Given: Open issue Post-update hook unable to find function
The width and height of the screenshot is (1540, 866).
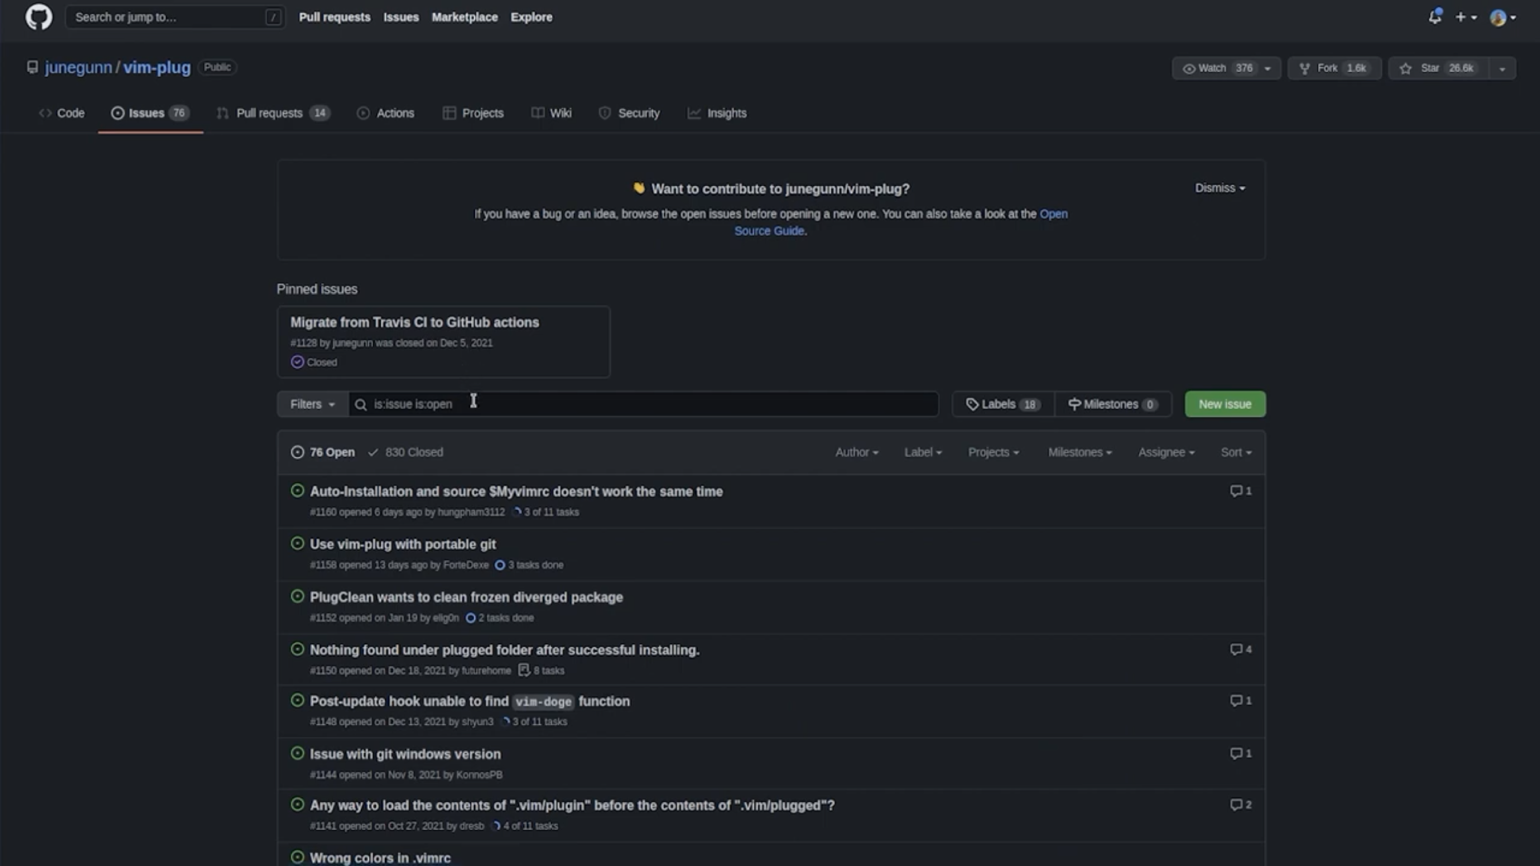Looking at the screenshot, I should click(x=470, y=701).
